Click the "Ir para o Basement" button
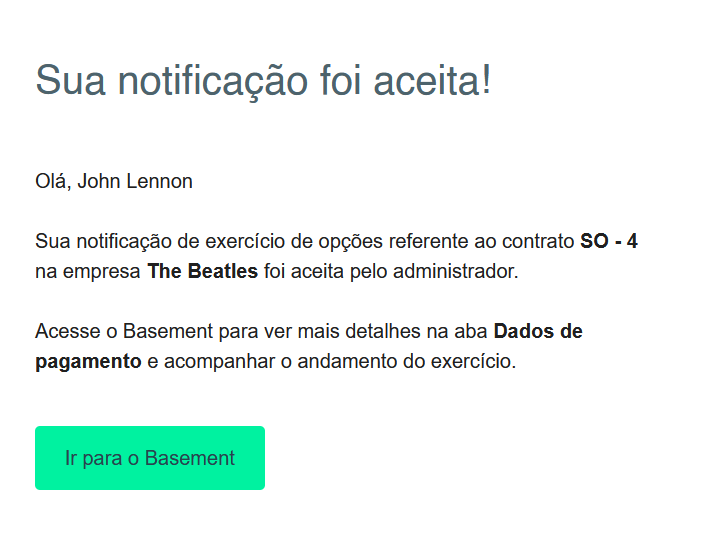Viewport: 707px width, 552px height. [x=150, y=458]
